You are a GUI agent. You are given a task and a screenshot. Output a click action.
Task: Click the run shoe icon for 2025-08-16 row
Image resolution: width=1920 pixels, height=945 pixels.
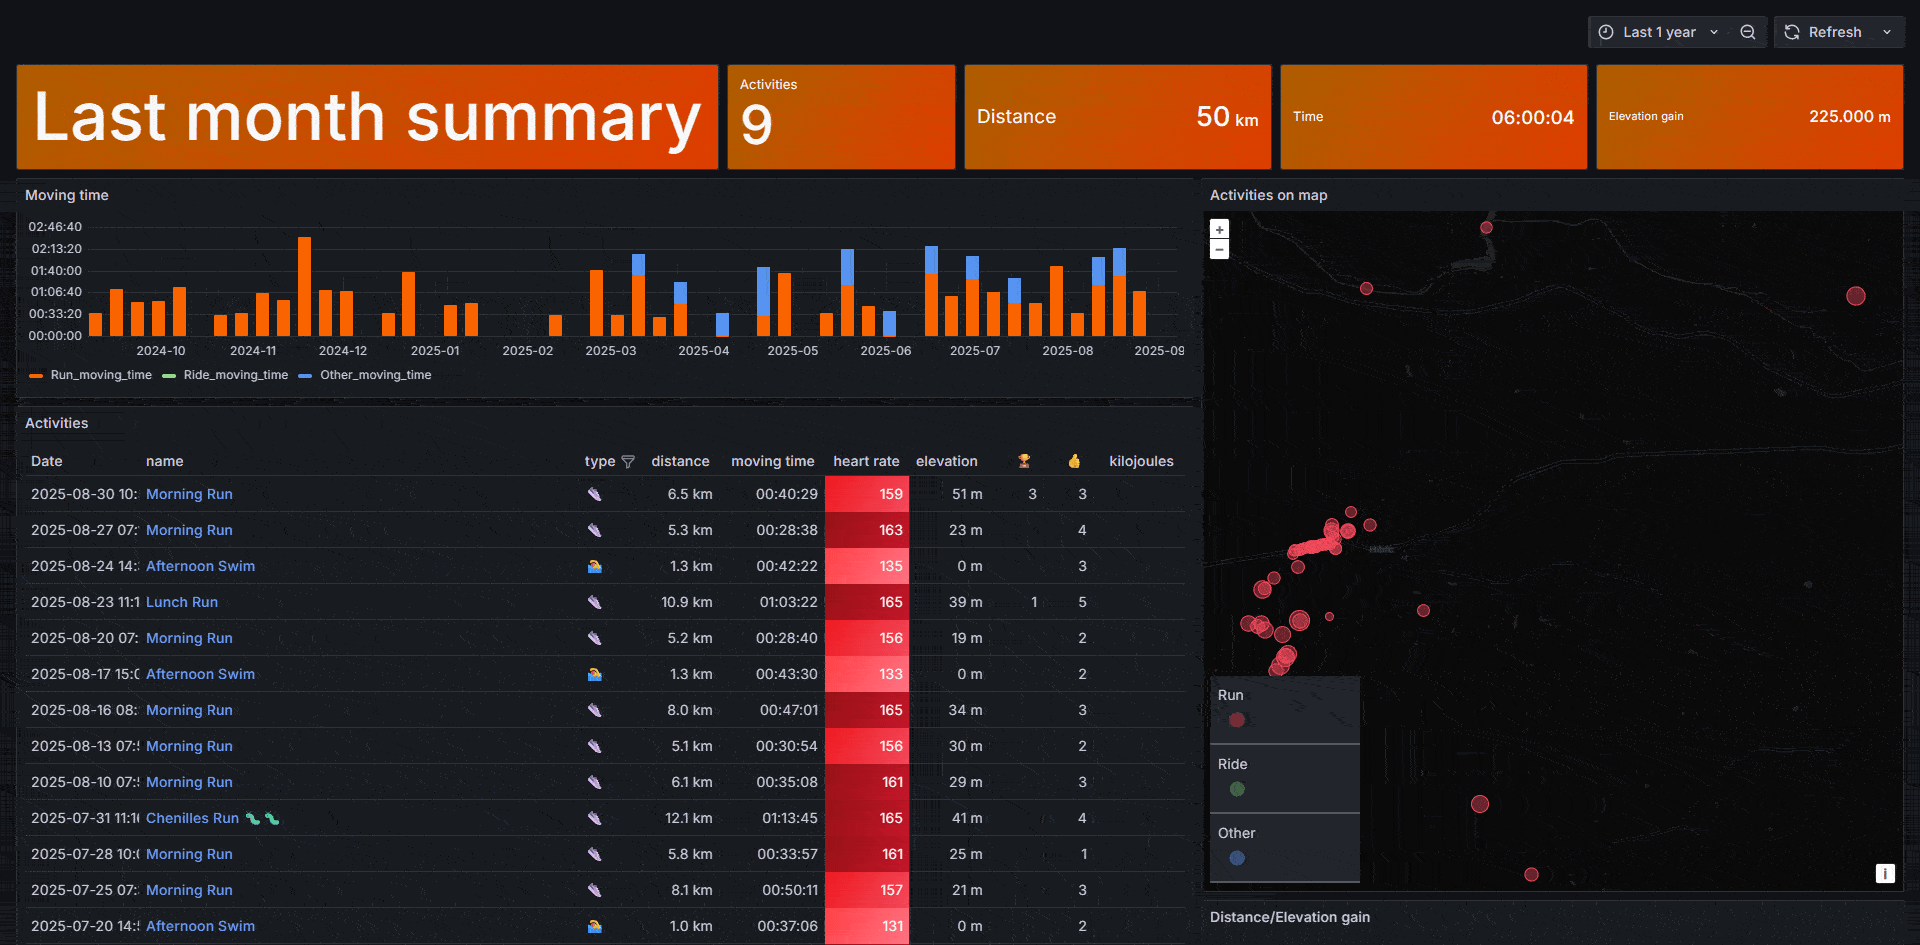point(594,710)
